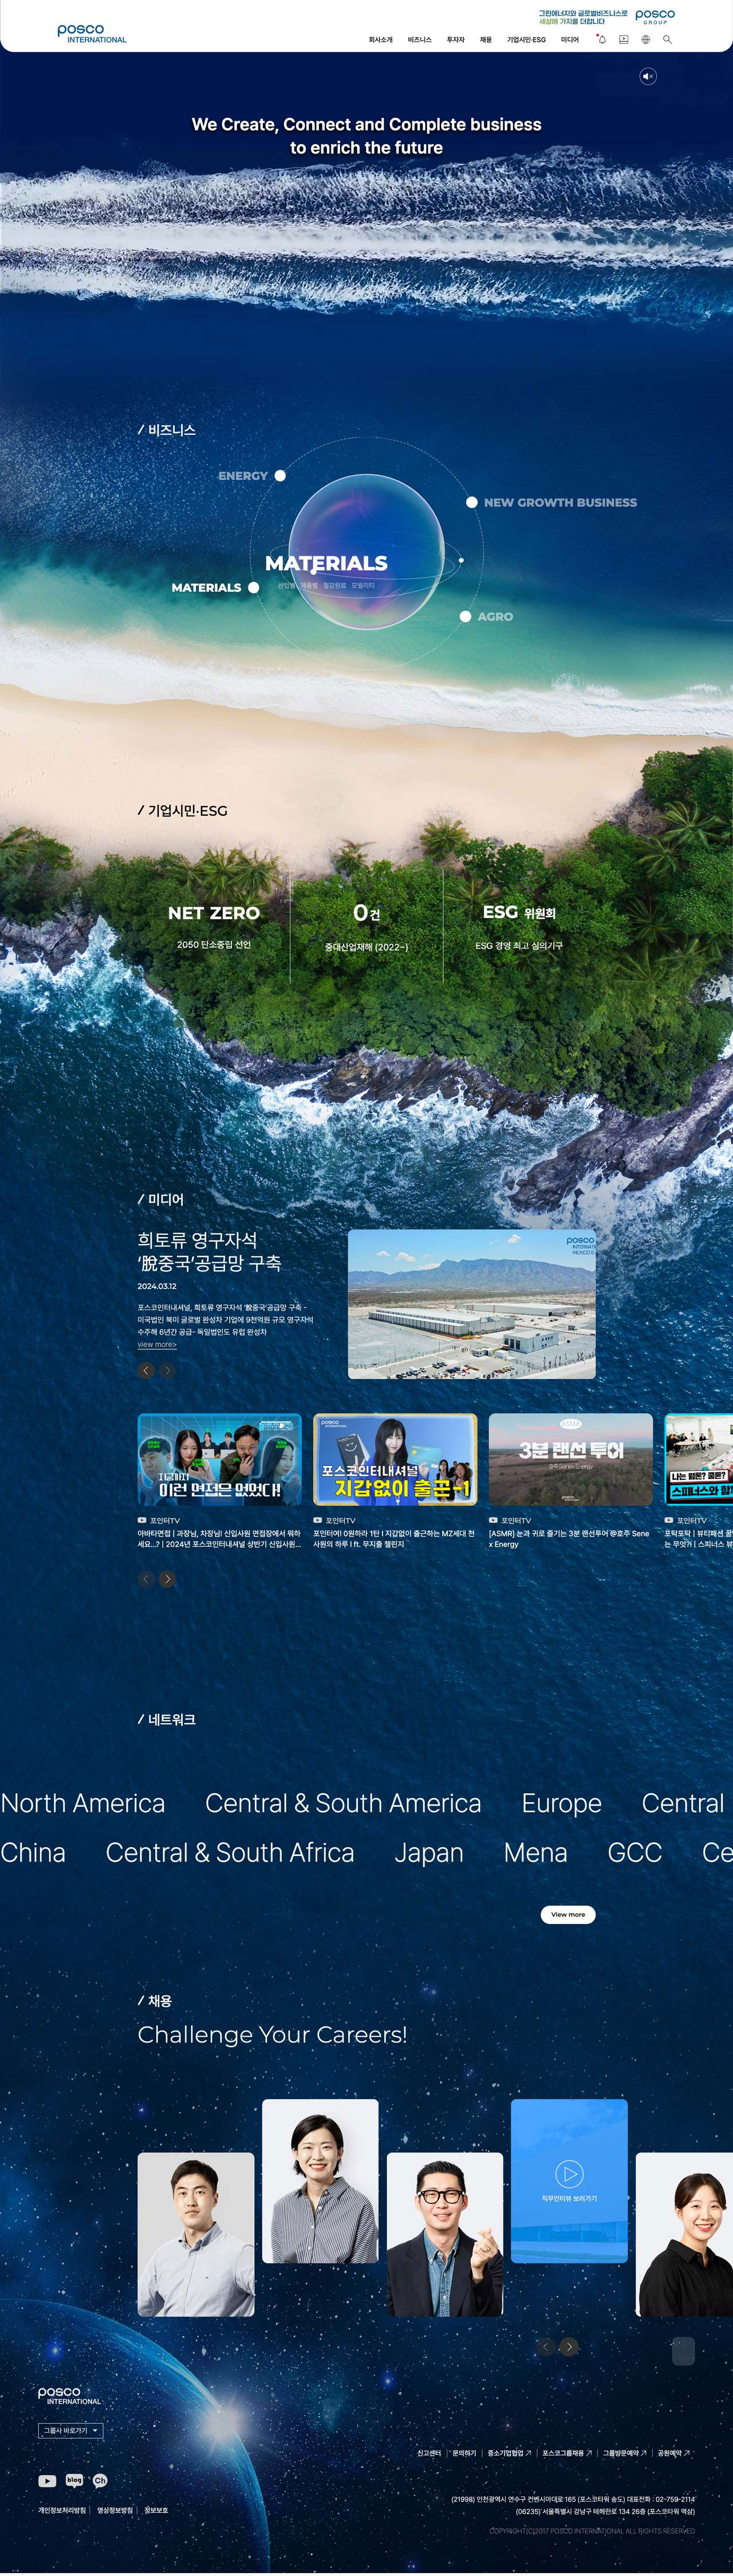This screenshot has width=733, height=2576.
Task: Select the AGRO business node
Action: 466,617
